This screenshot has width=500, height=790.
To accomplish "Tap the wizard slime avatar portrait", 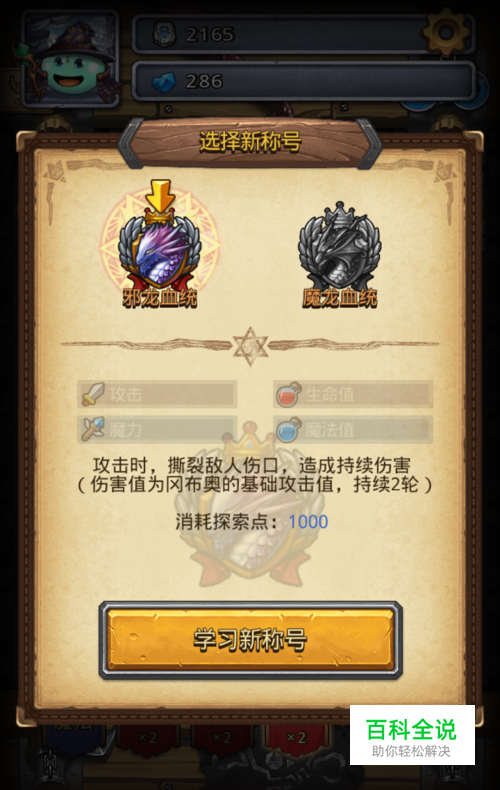I will (71, 58).
